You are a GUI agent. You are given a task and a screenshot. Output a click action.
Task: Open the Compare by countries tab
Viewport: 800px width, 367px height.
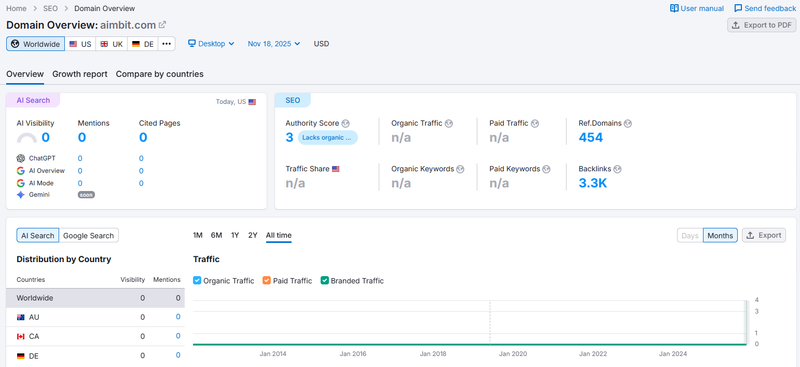(x=160, y=74)
